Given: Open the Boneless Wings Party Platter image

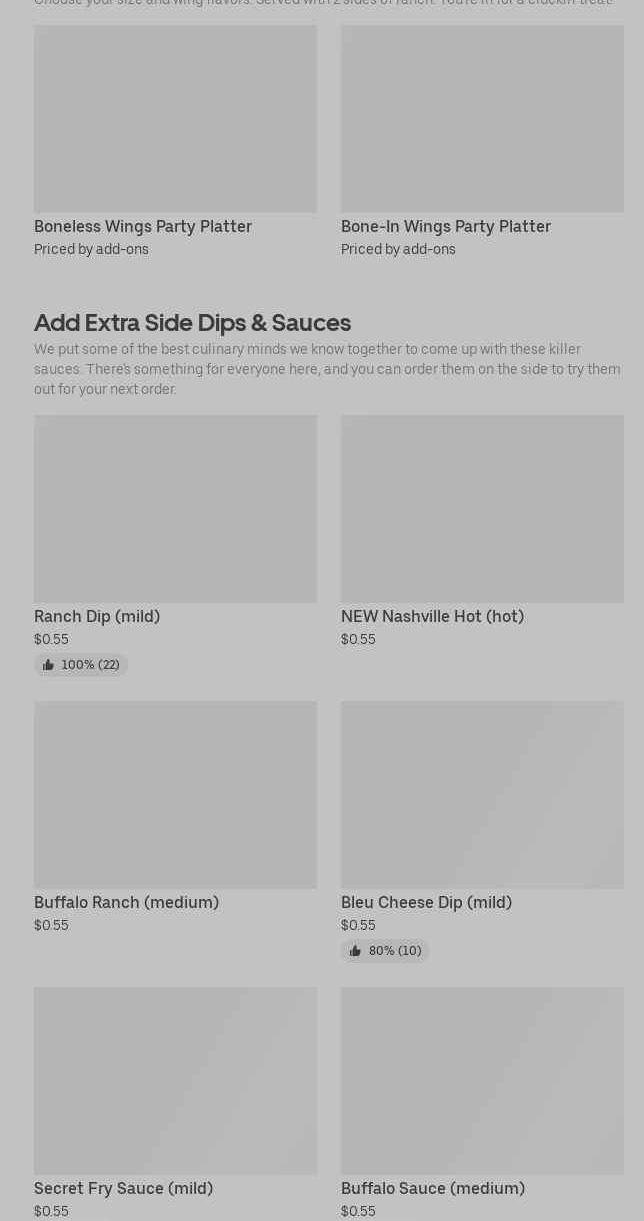Looking at the screenshot, I should click(175, 118).
